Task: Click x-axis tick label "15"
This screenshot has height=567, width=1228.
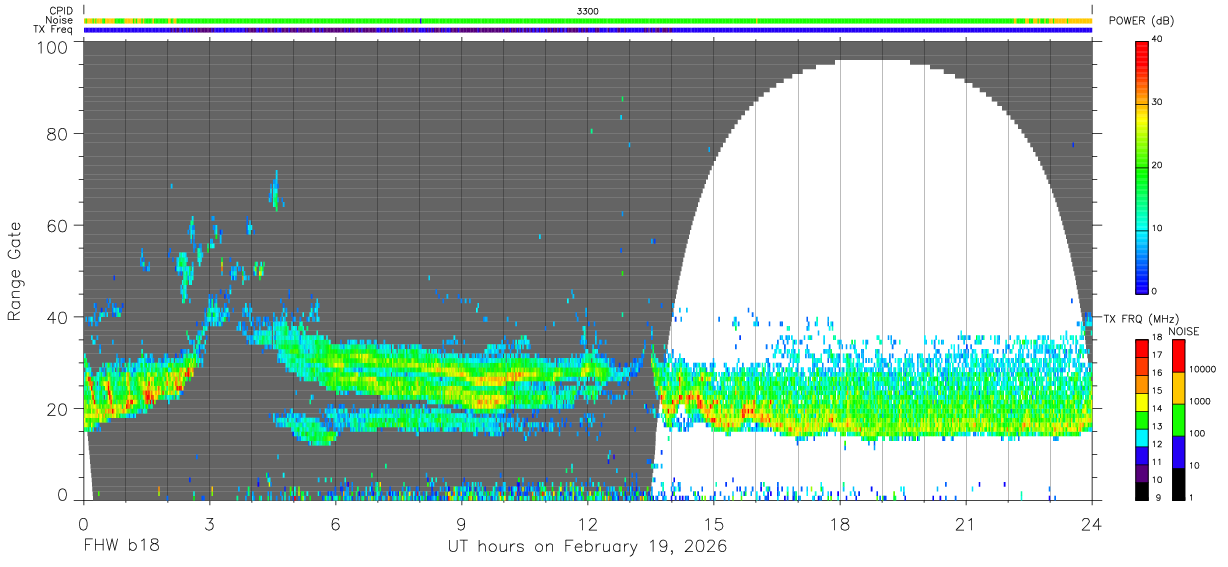Action: point(714,524)
